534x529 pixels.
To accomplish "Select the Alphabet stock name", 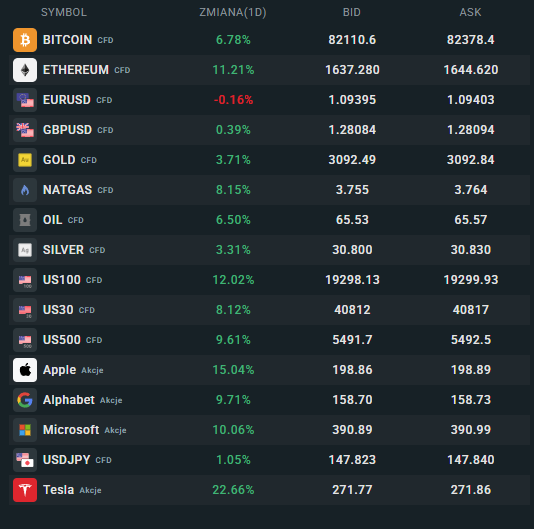I will pos(69,400).
